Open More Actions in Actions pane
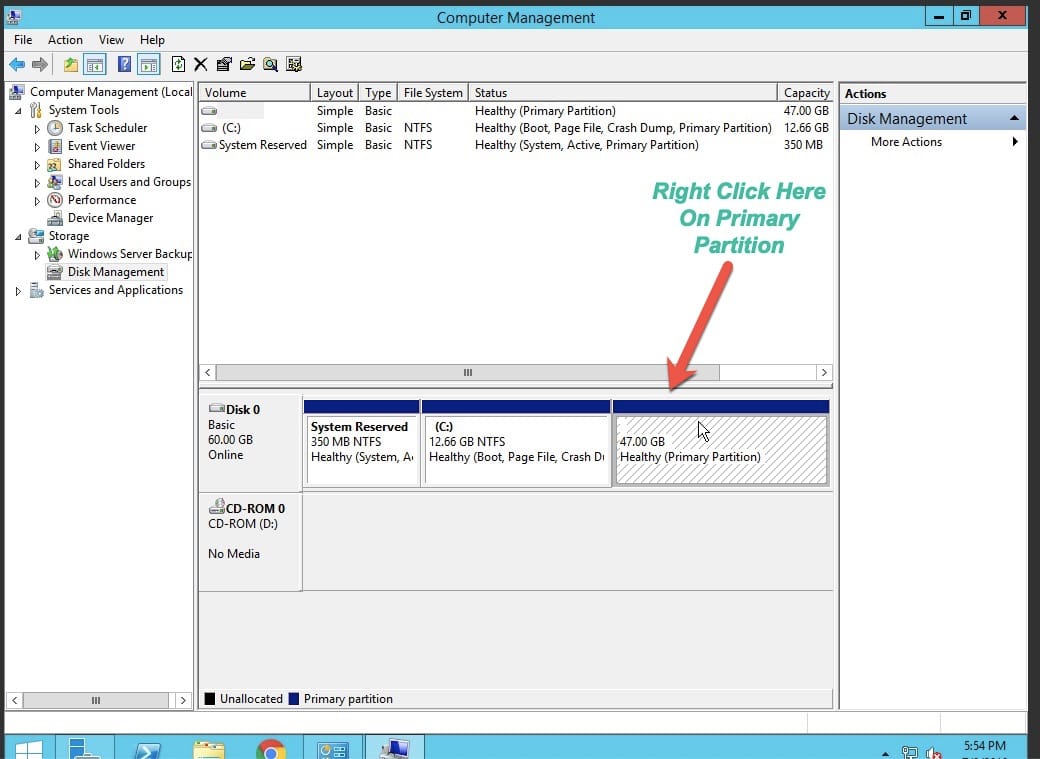 pos(906,142)
